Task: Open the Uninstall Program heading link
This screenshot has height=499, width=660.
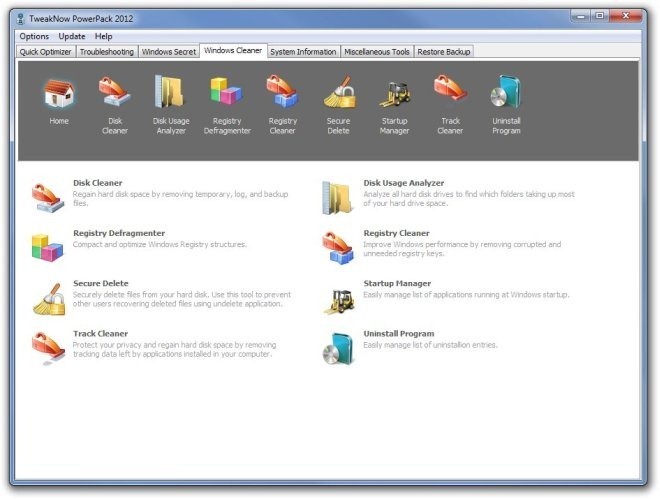Action: pos(399,333)
